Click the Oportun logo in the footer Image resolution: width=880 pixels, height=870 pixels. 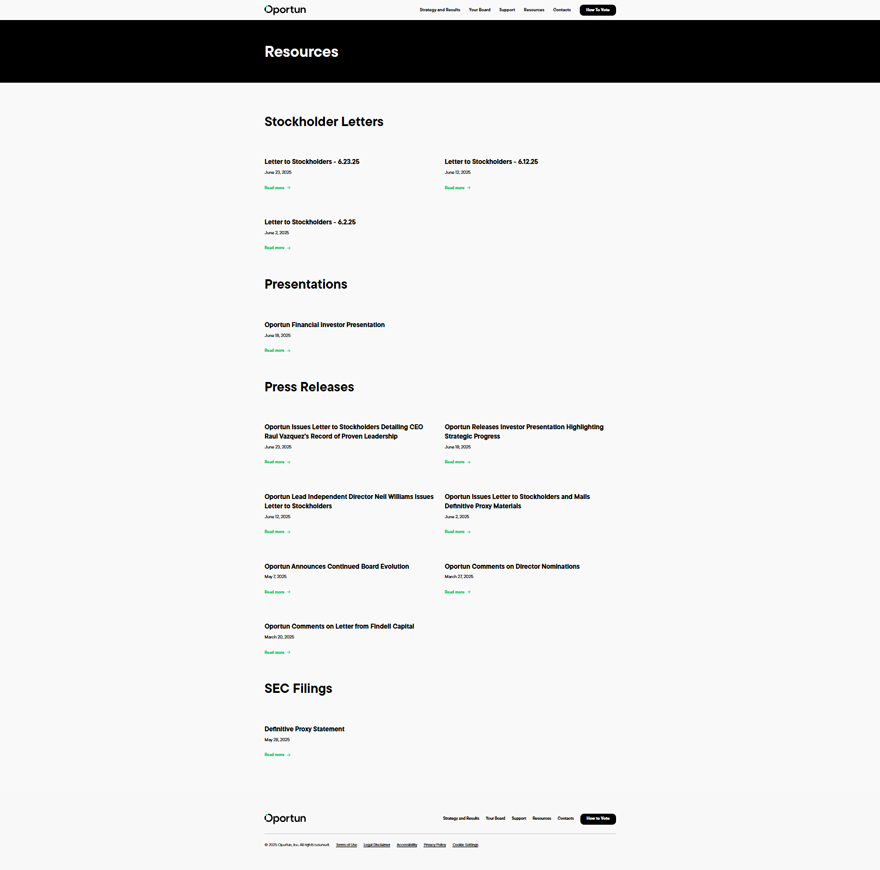285,818
